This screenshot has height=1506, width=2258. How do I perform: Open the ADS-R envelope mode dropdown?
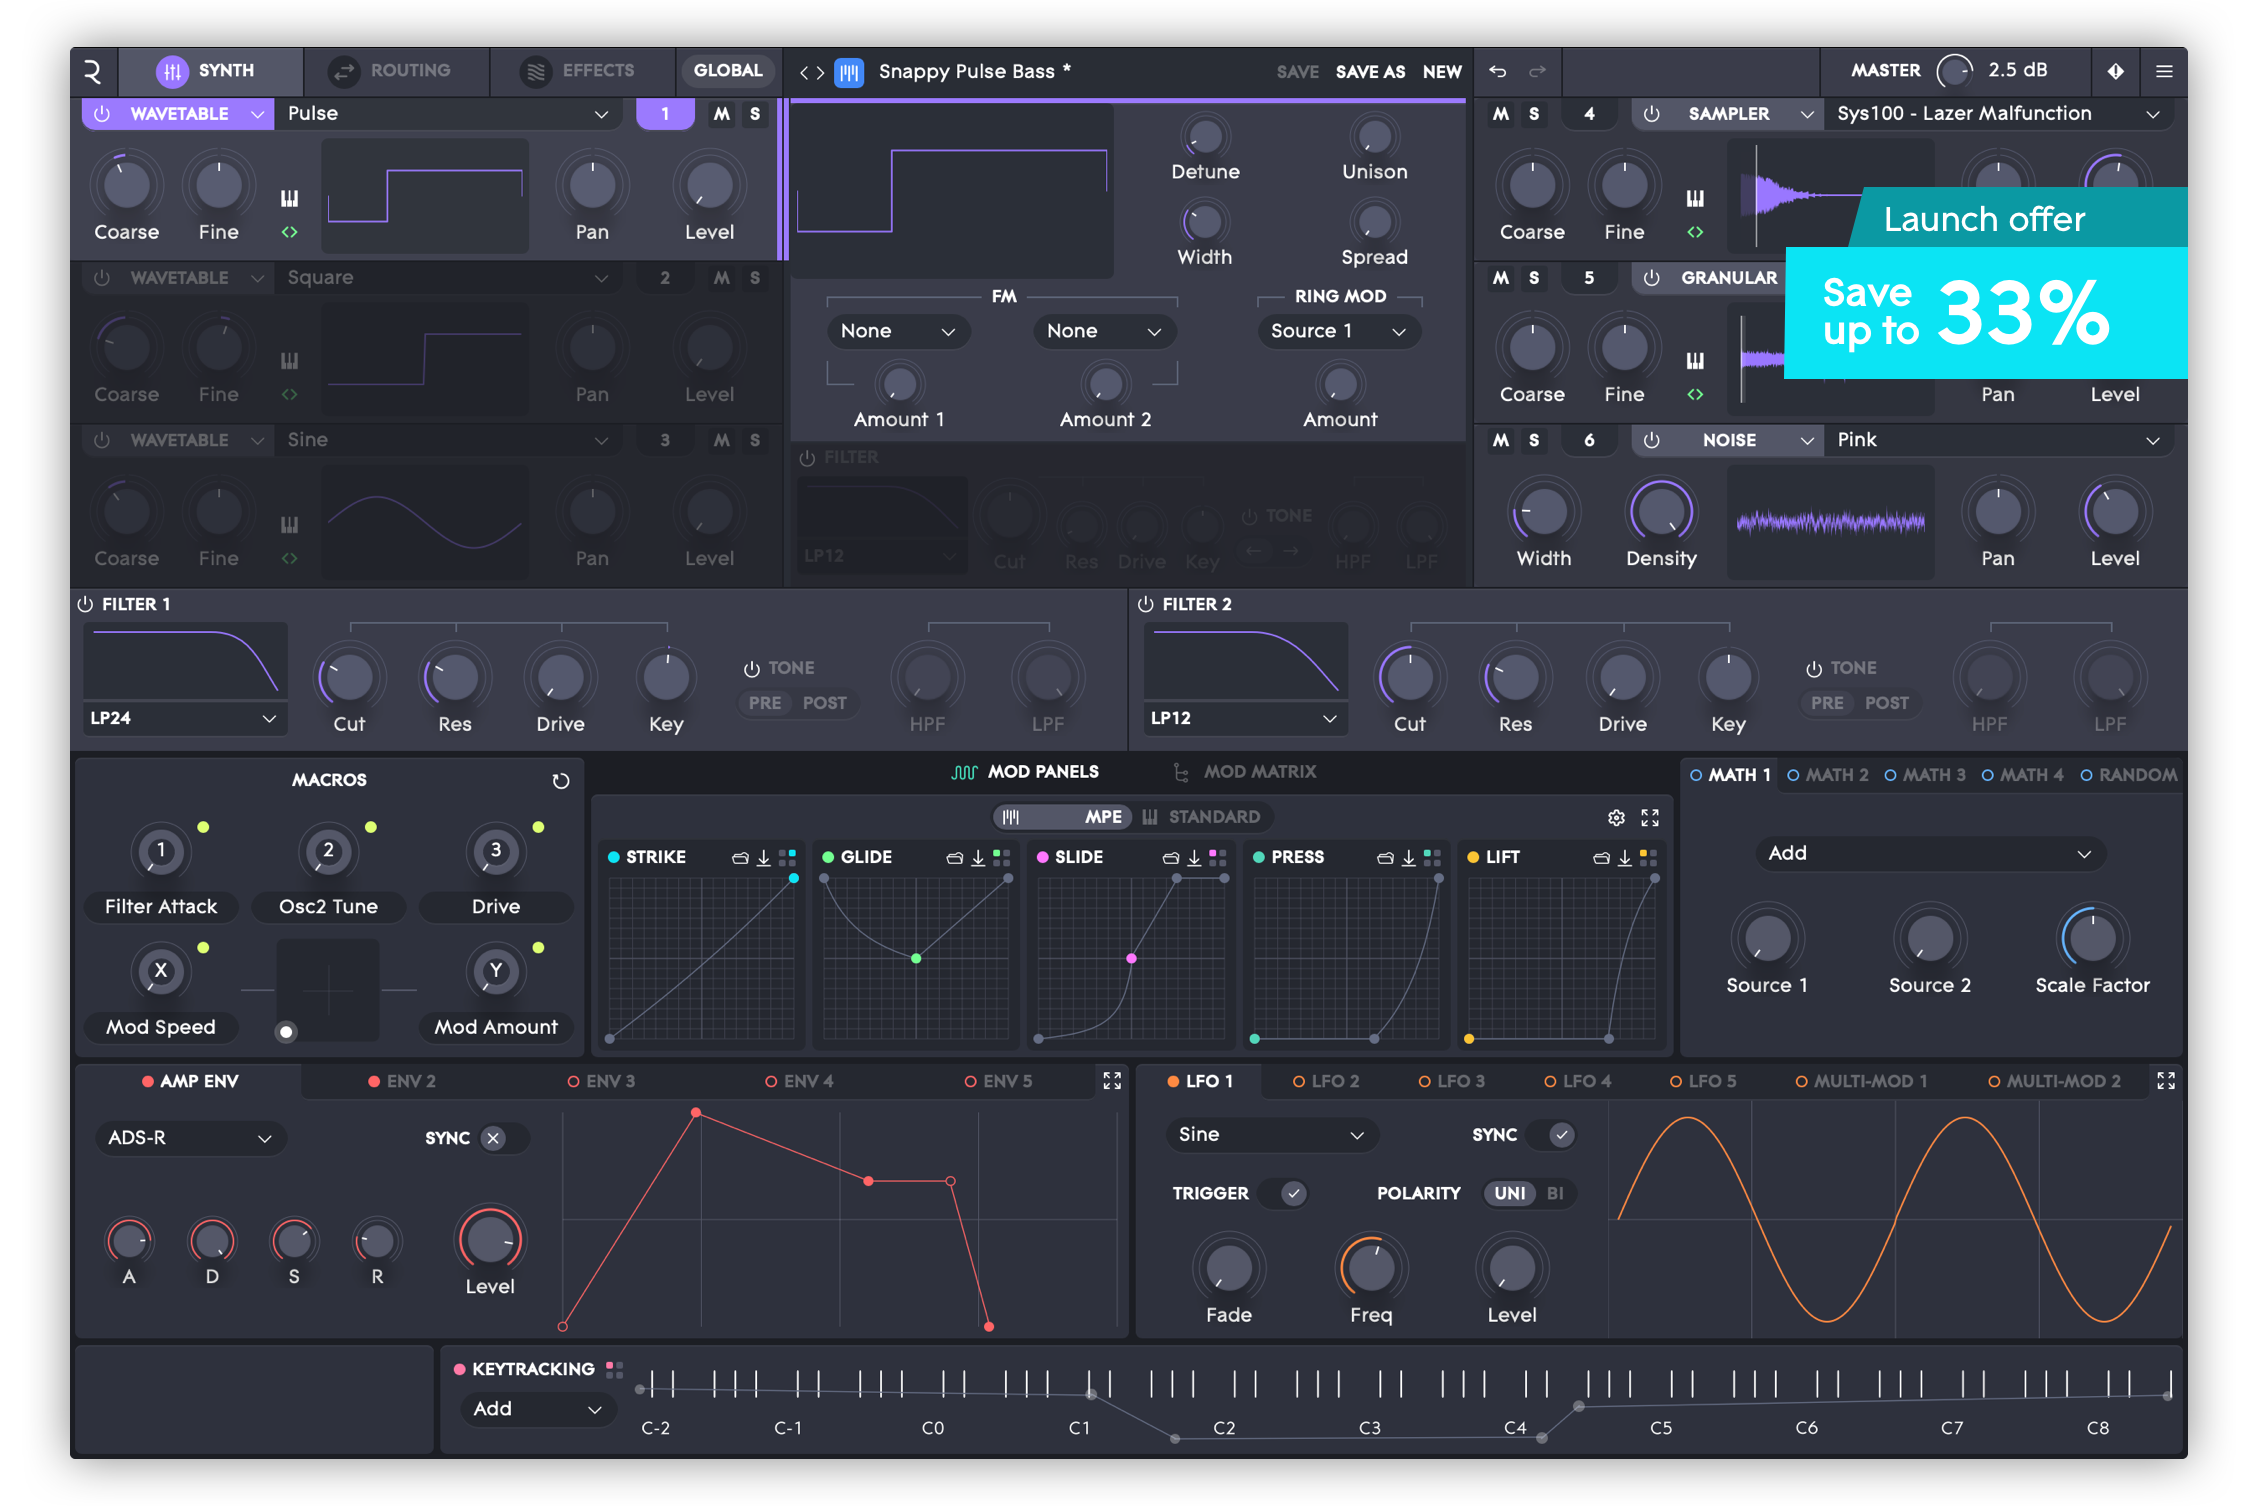190,1138
